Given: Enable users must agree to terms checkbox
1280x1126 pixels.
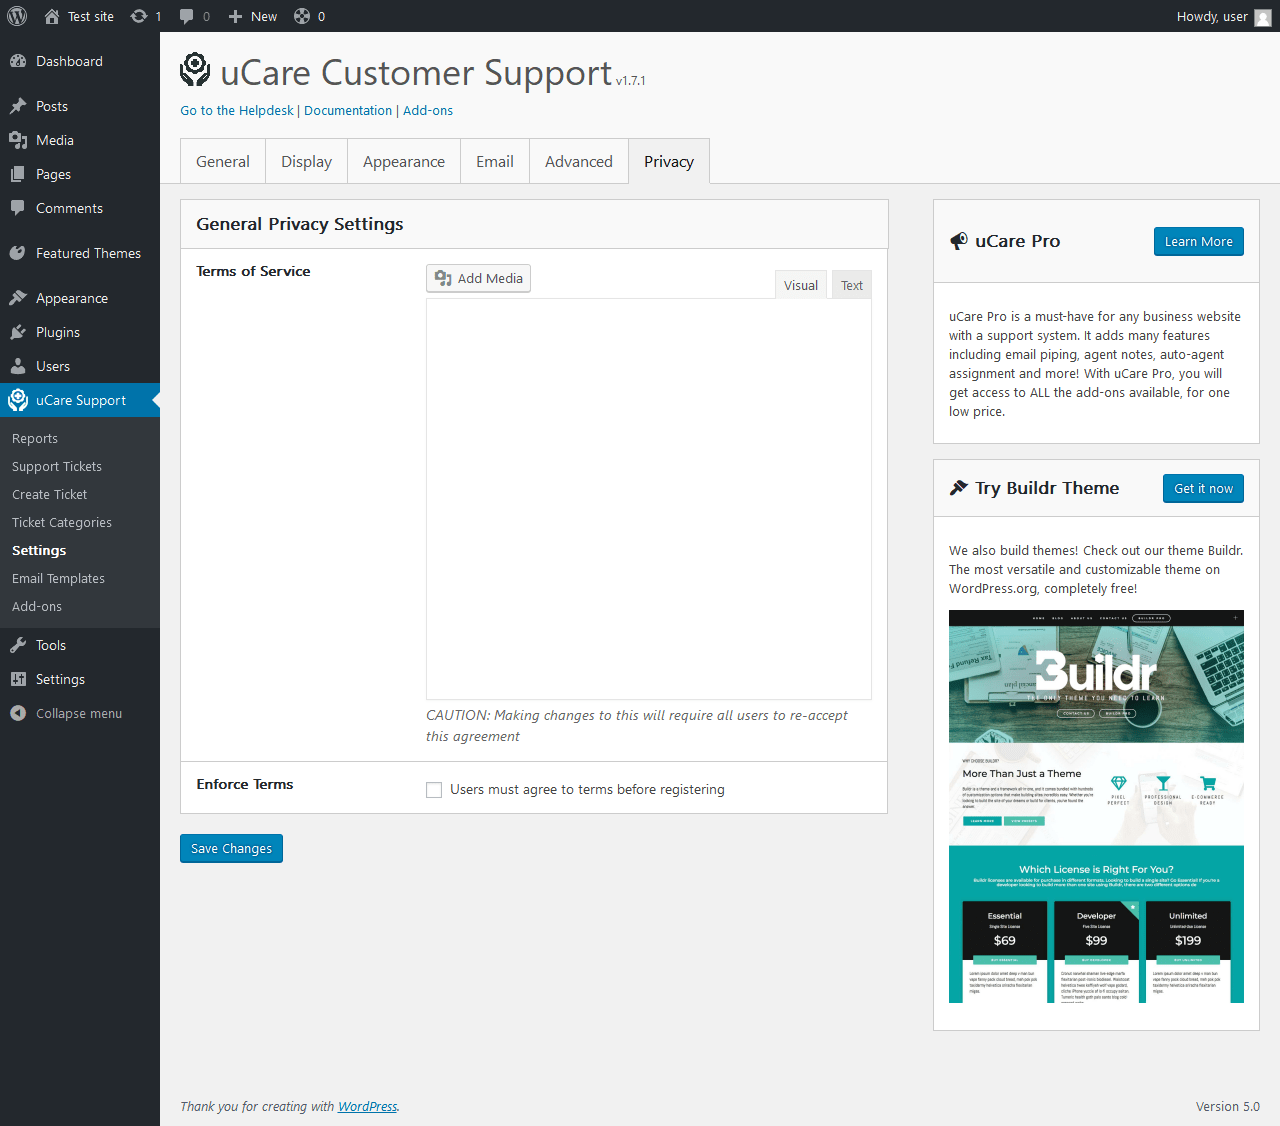Looking at the screenshot, I should click(x=434, y=790).
